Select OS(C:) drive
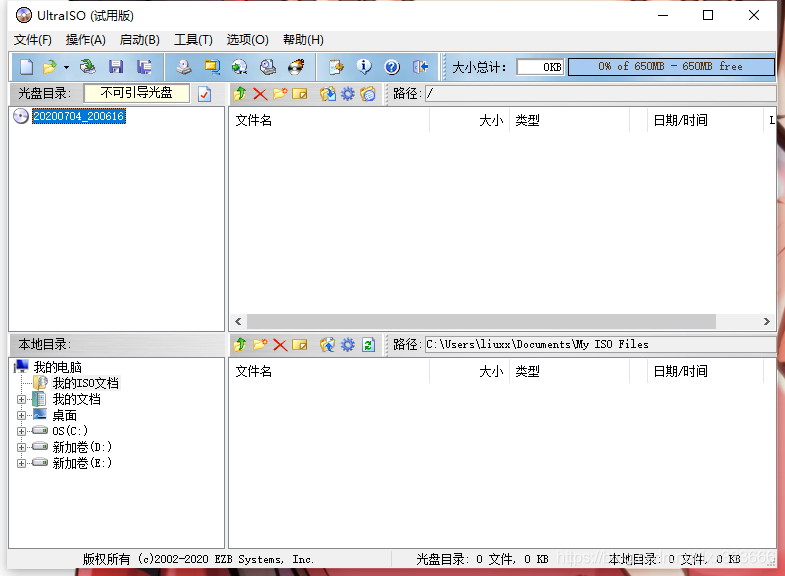The width and height of the screenshot is (785, 576). click(x=70, y=431)
